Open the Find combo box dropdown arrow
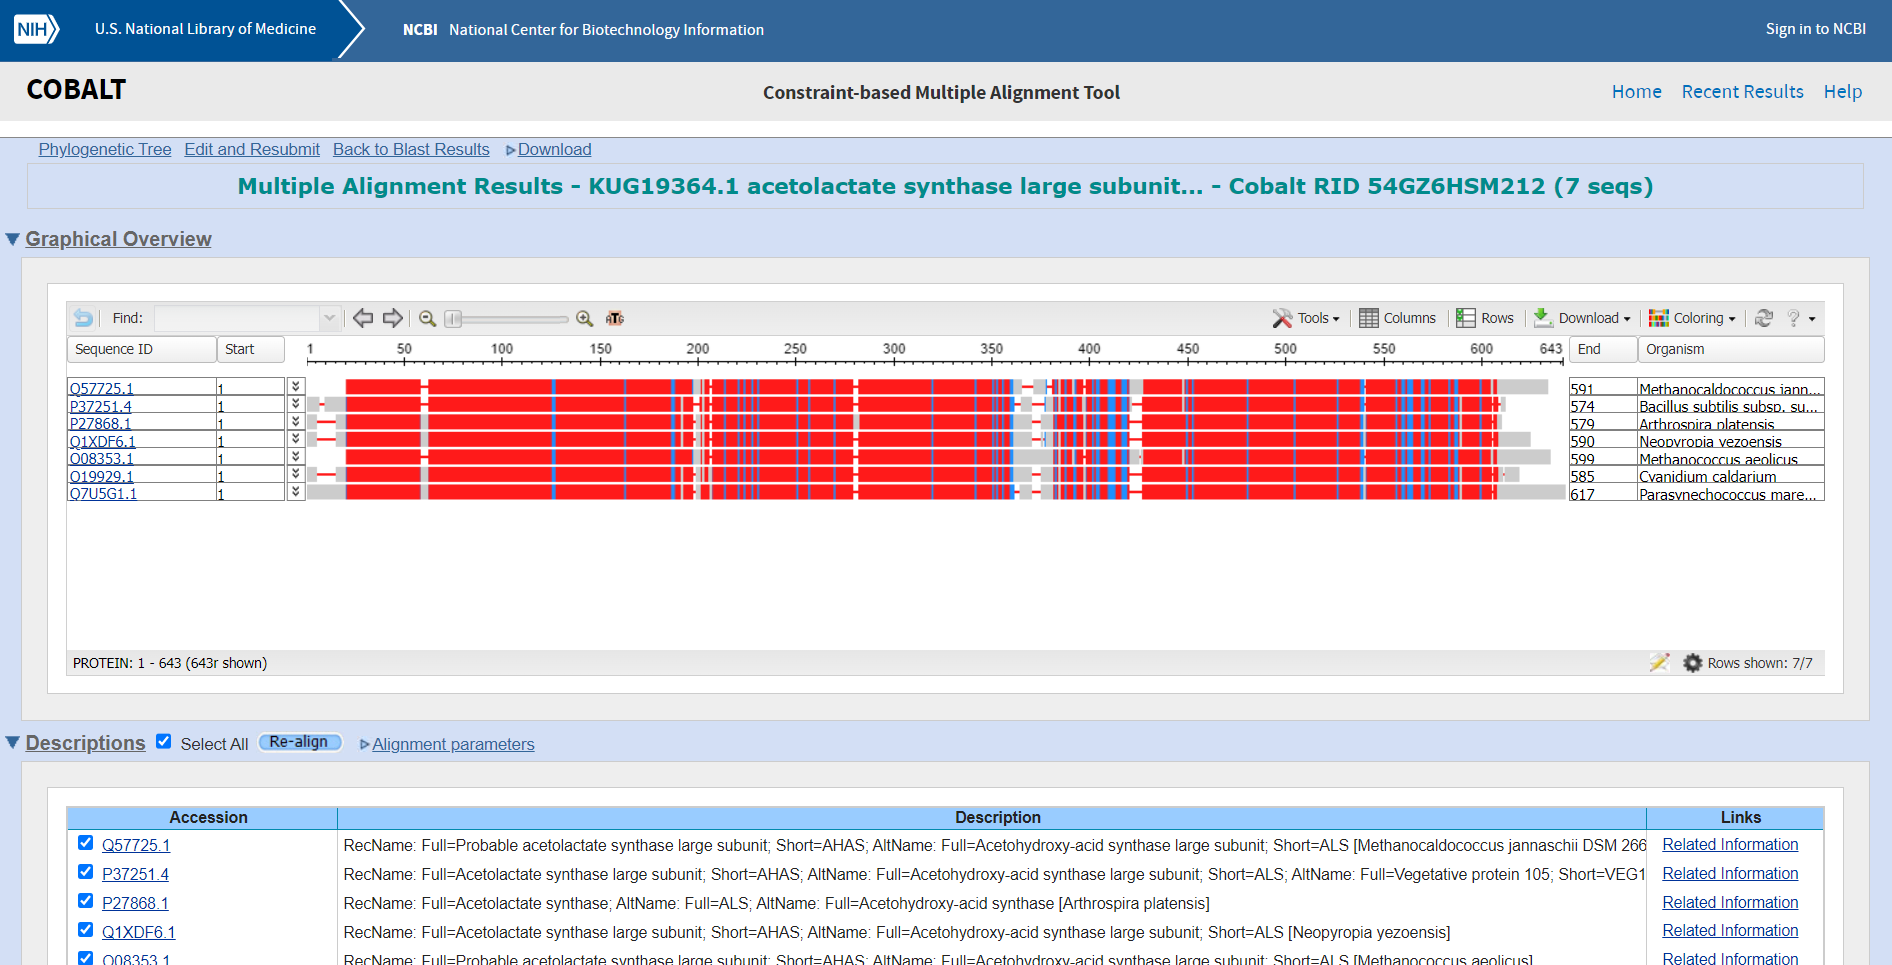 pyautogui.click(x=329, y=318)
